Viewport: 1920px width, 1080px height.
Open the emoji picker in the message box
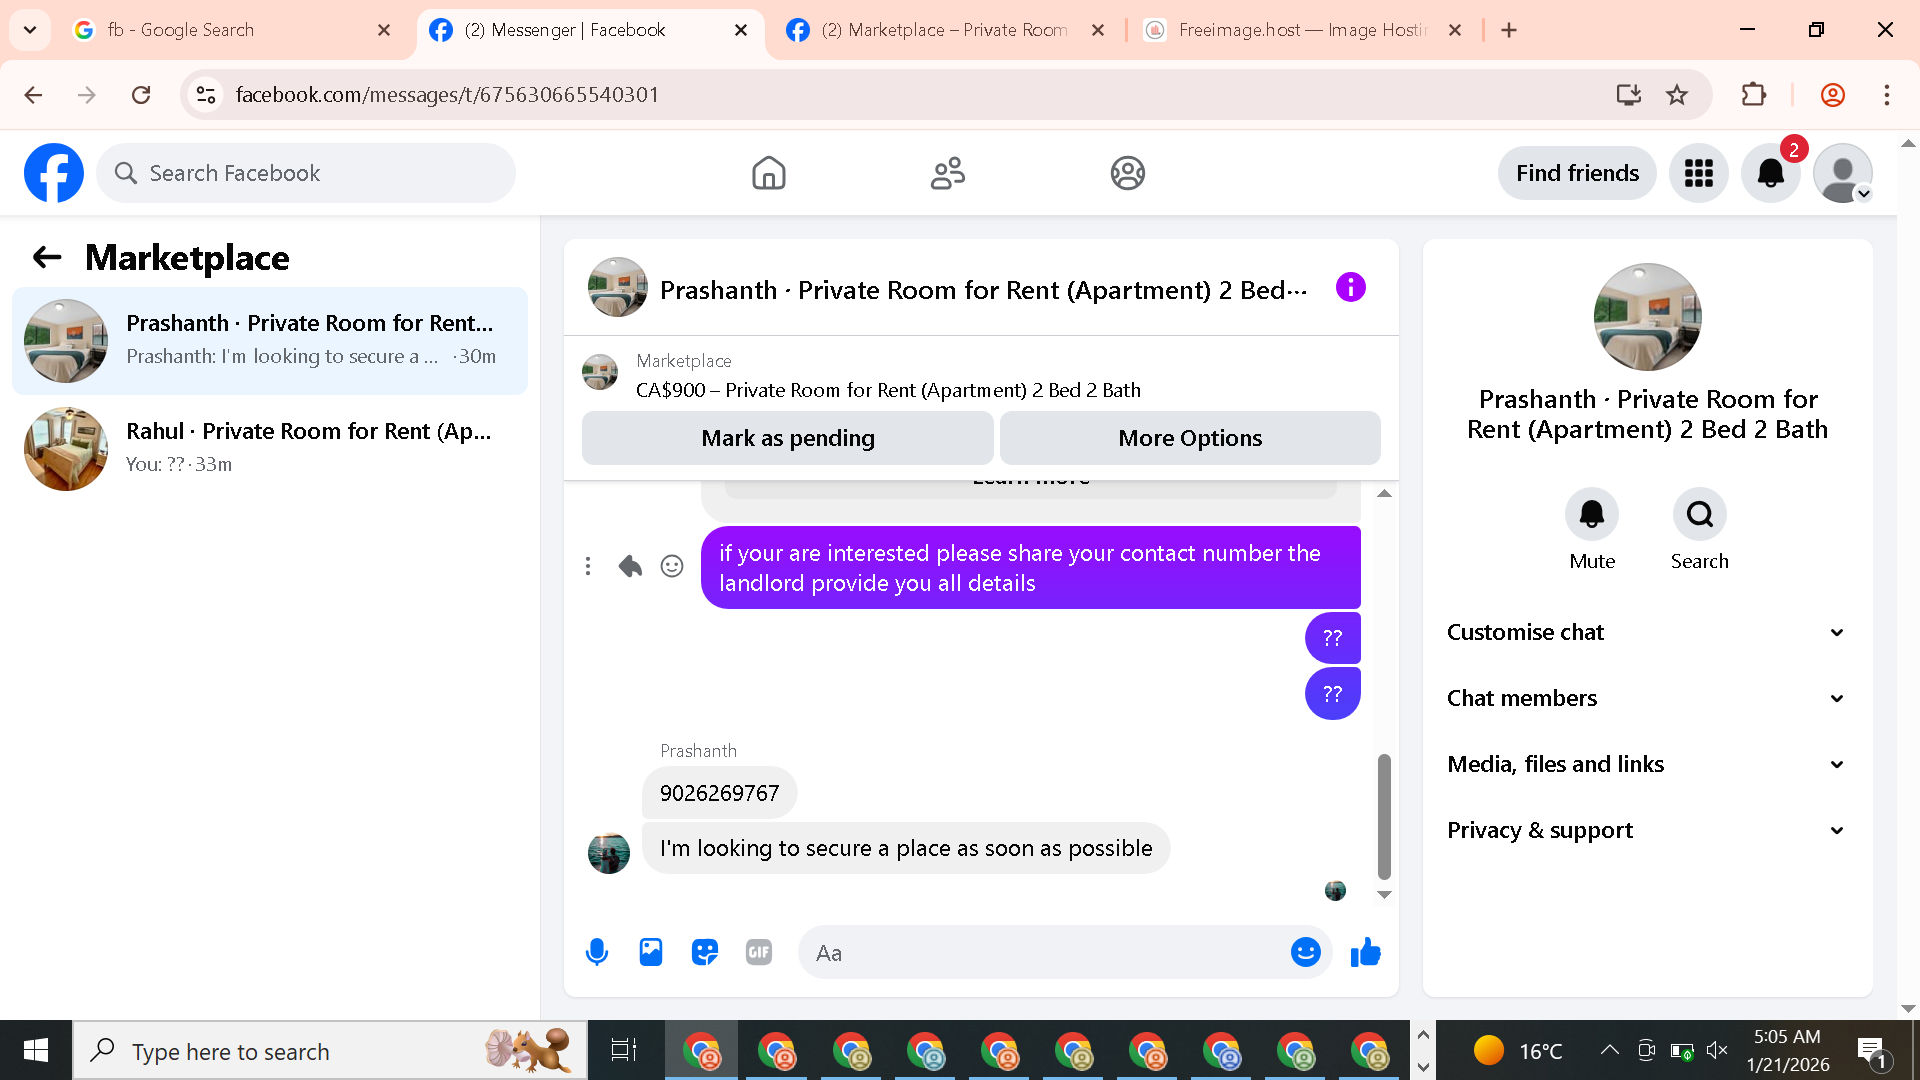click(1305, 952)
